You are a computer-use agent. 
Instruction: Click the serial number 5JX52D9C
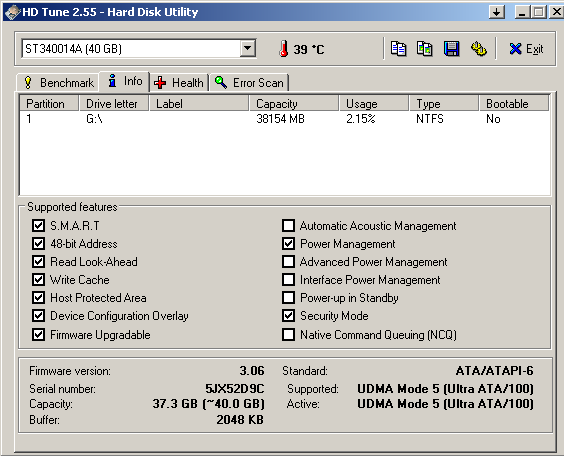pos(235,388)
